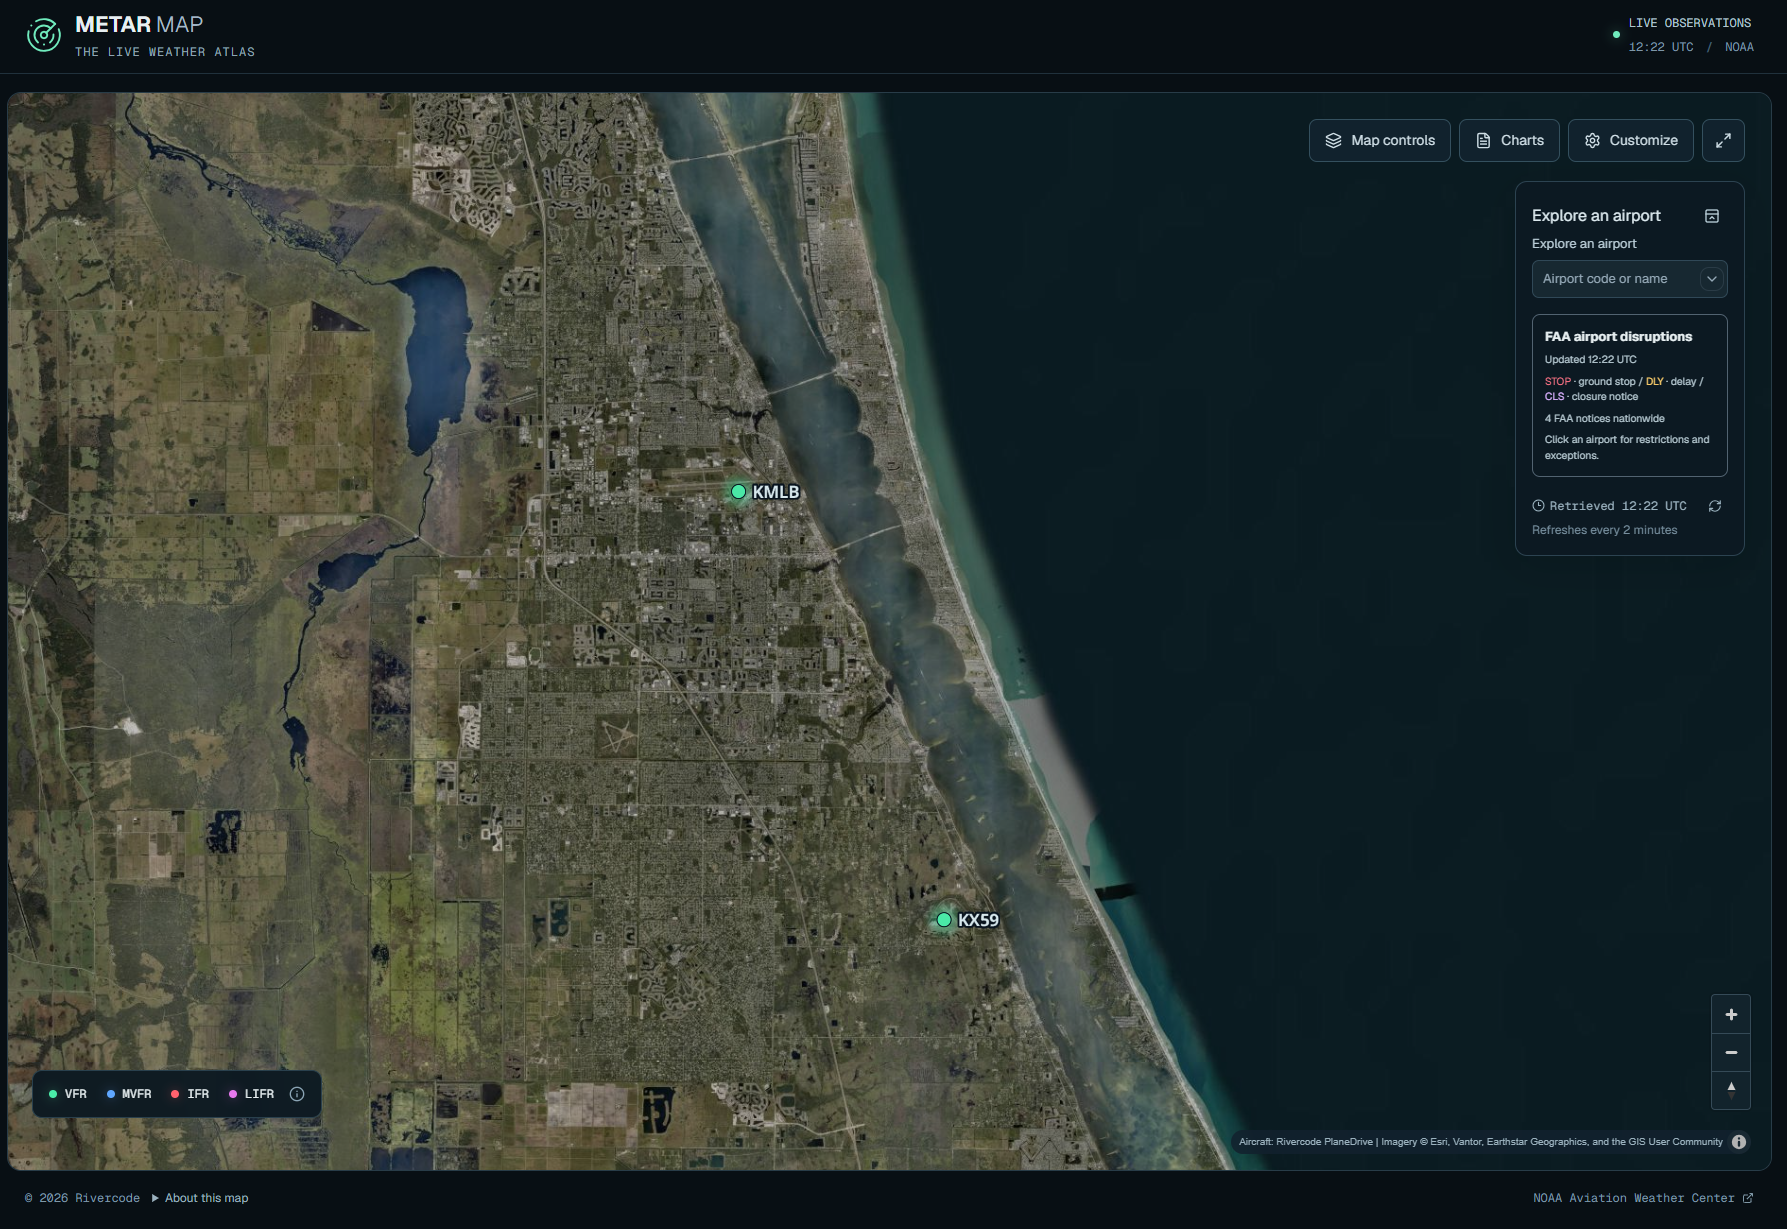Zoom in on the map

click(1731, 1014)
